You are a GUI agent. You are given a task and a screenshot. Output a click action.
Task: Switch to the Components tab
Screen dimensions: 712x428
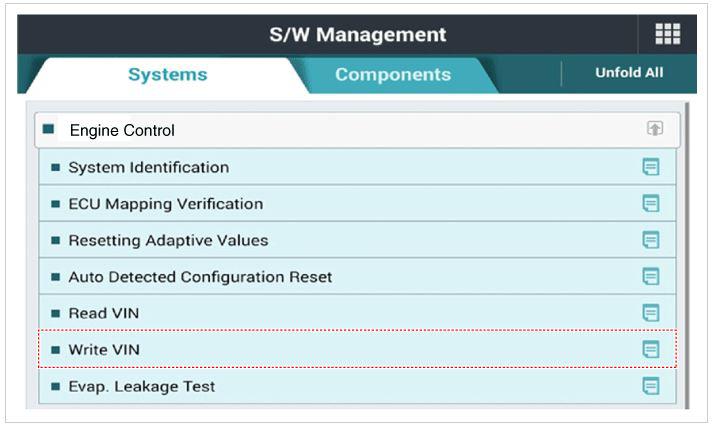click(x=392, y=75)
